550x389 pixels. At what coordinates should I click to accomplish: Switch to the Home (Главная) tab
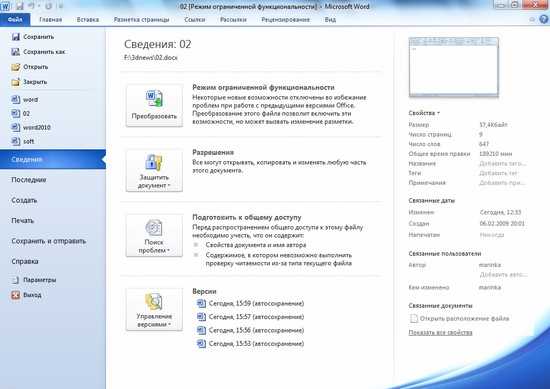[x=51, y=20]
